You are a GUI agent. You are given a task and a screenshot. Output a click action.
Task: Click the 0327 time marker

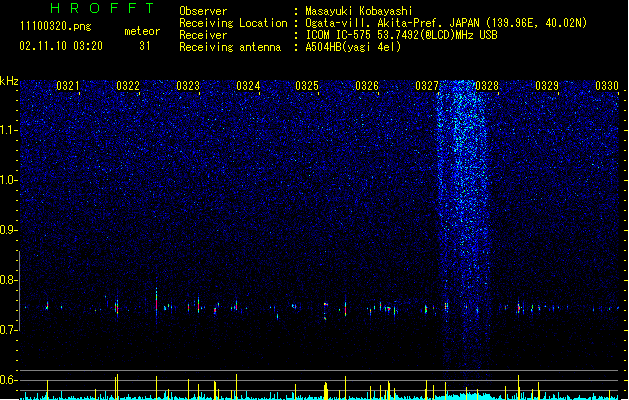(427, 86)
